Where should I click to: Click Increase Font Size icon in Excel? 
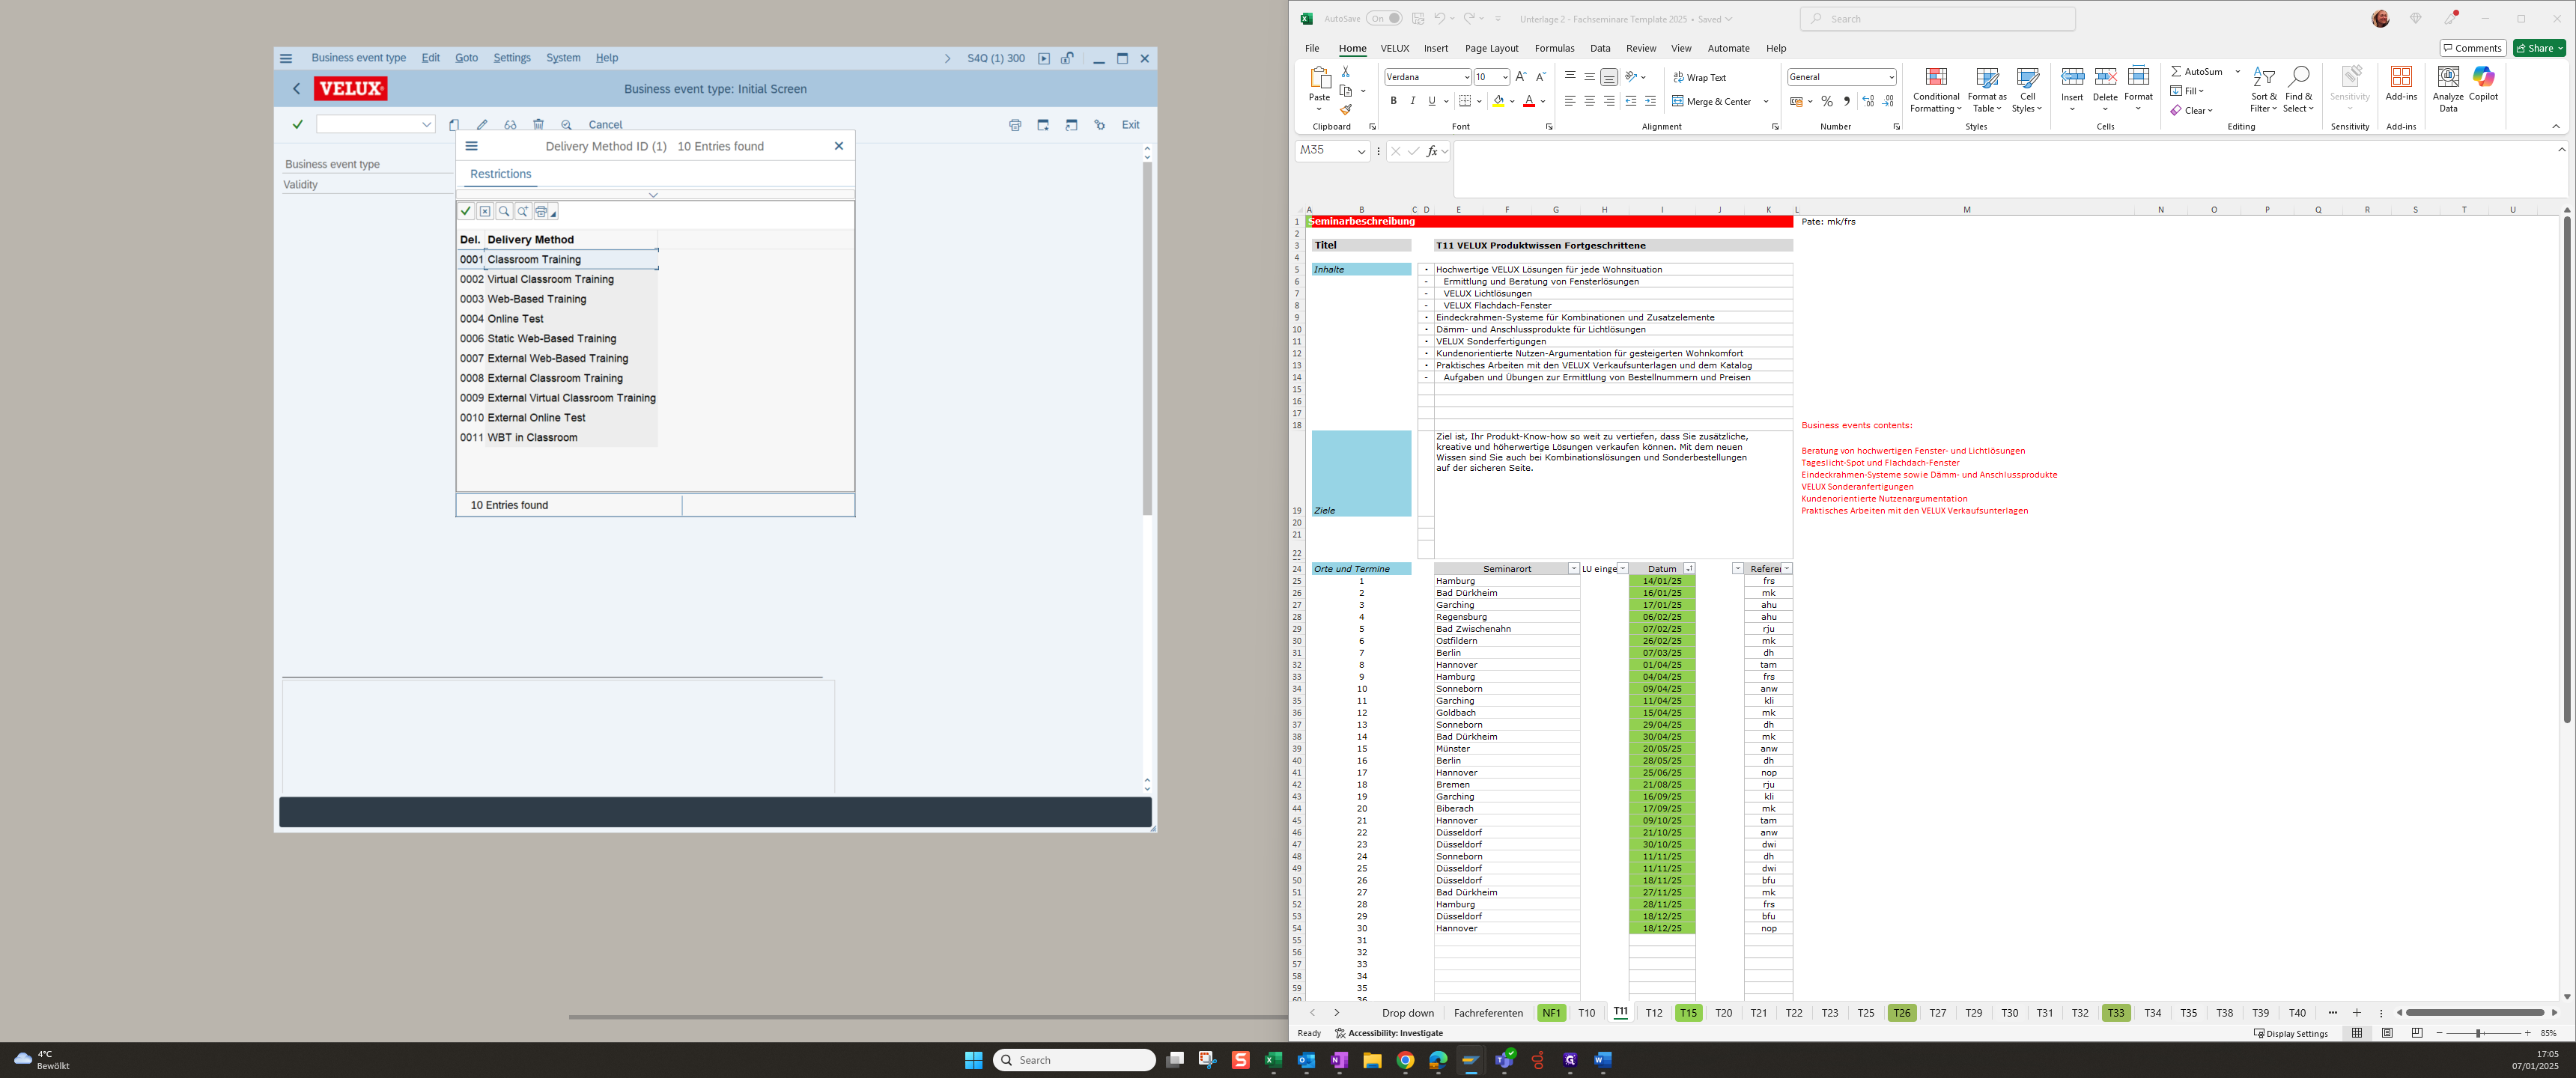(x=1521, y=77)
